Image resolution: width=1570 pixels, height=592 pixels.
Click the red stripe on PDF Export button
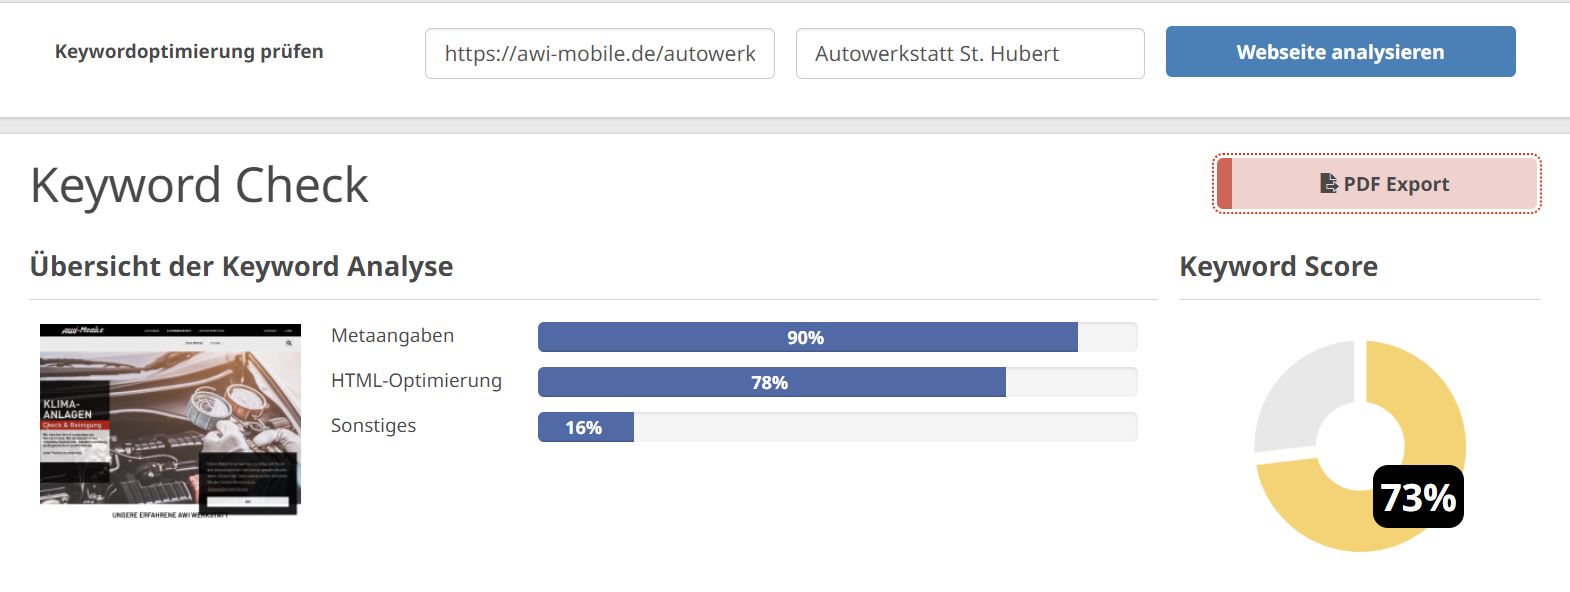[1224, 183]
